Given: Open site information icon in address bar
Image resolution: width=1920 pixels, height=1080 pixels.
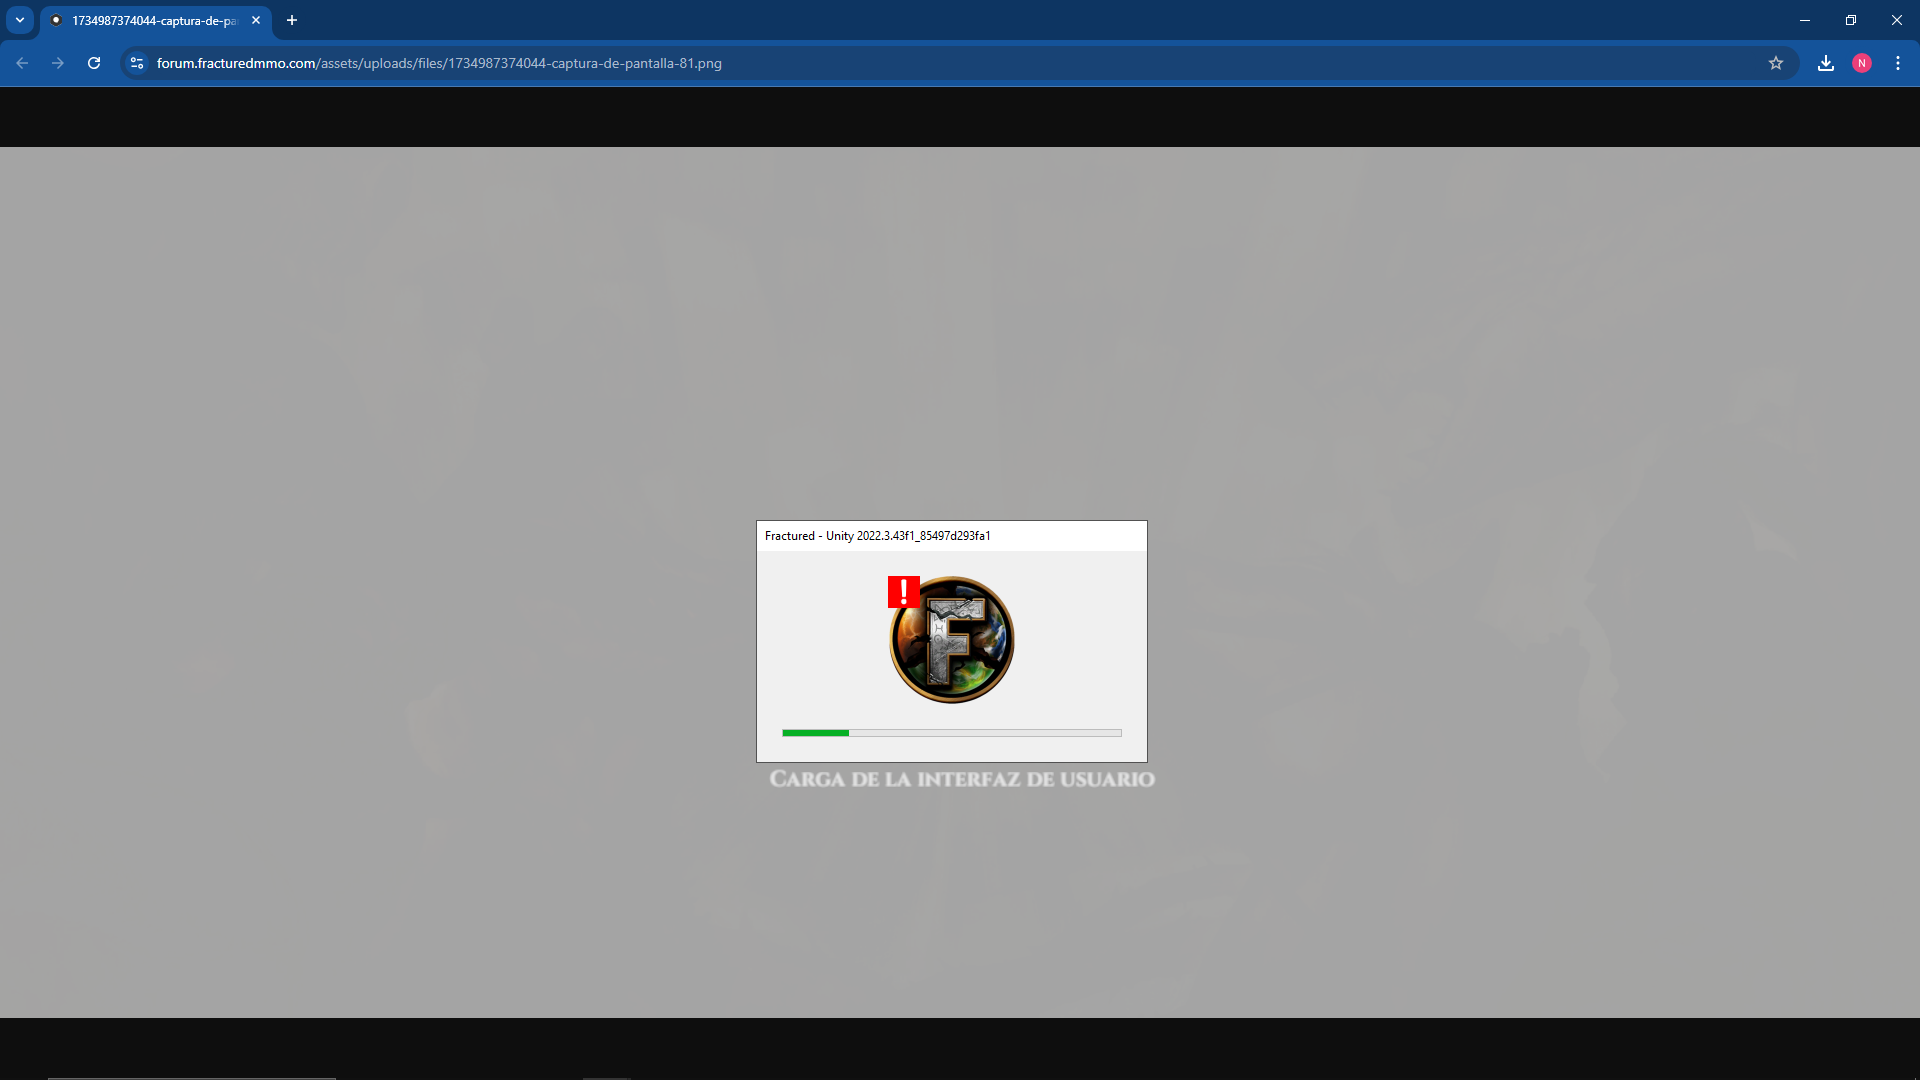Looking at the screenshot, I should [x=137, y=63].
